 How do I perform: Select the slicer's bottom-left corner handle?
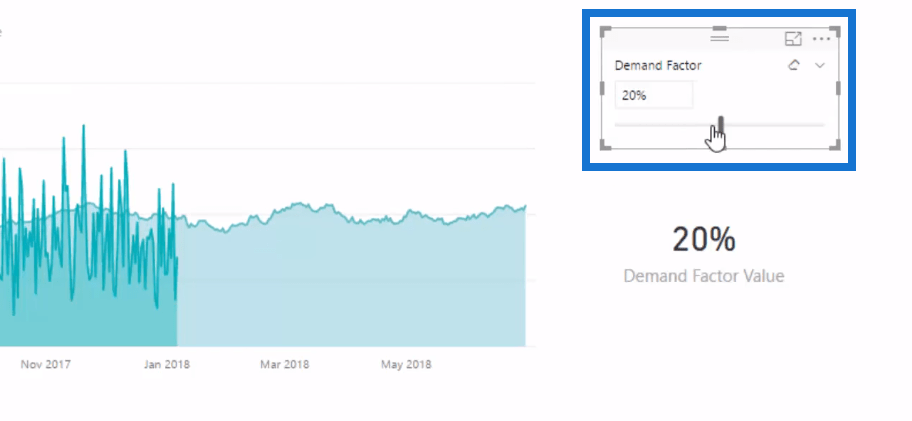[x=605, y=144]
